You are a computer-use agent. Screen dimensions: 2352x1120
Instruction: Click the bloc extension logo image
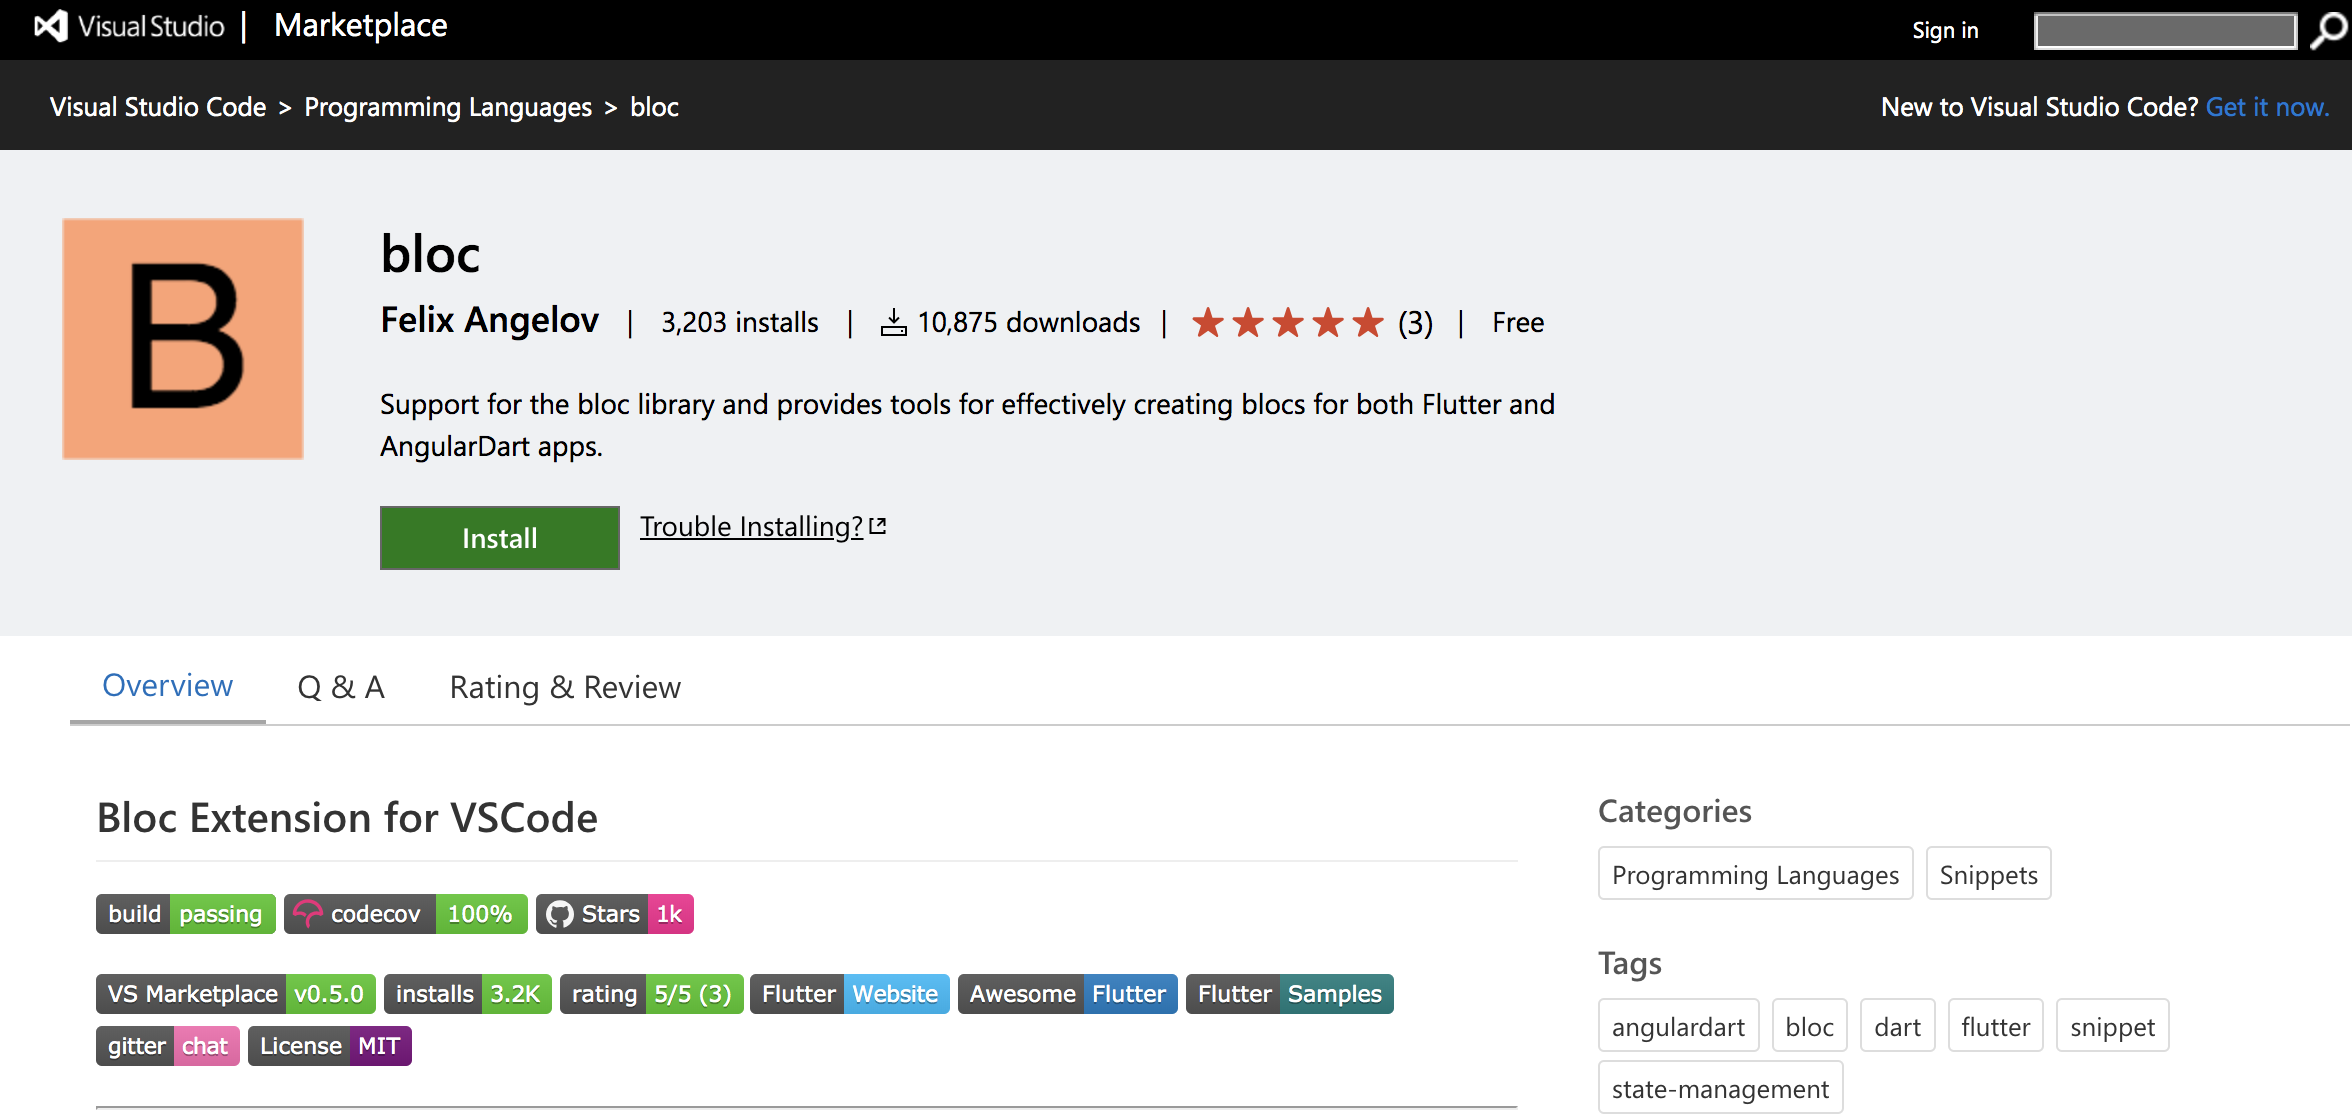coord(183,339)
